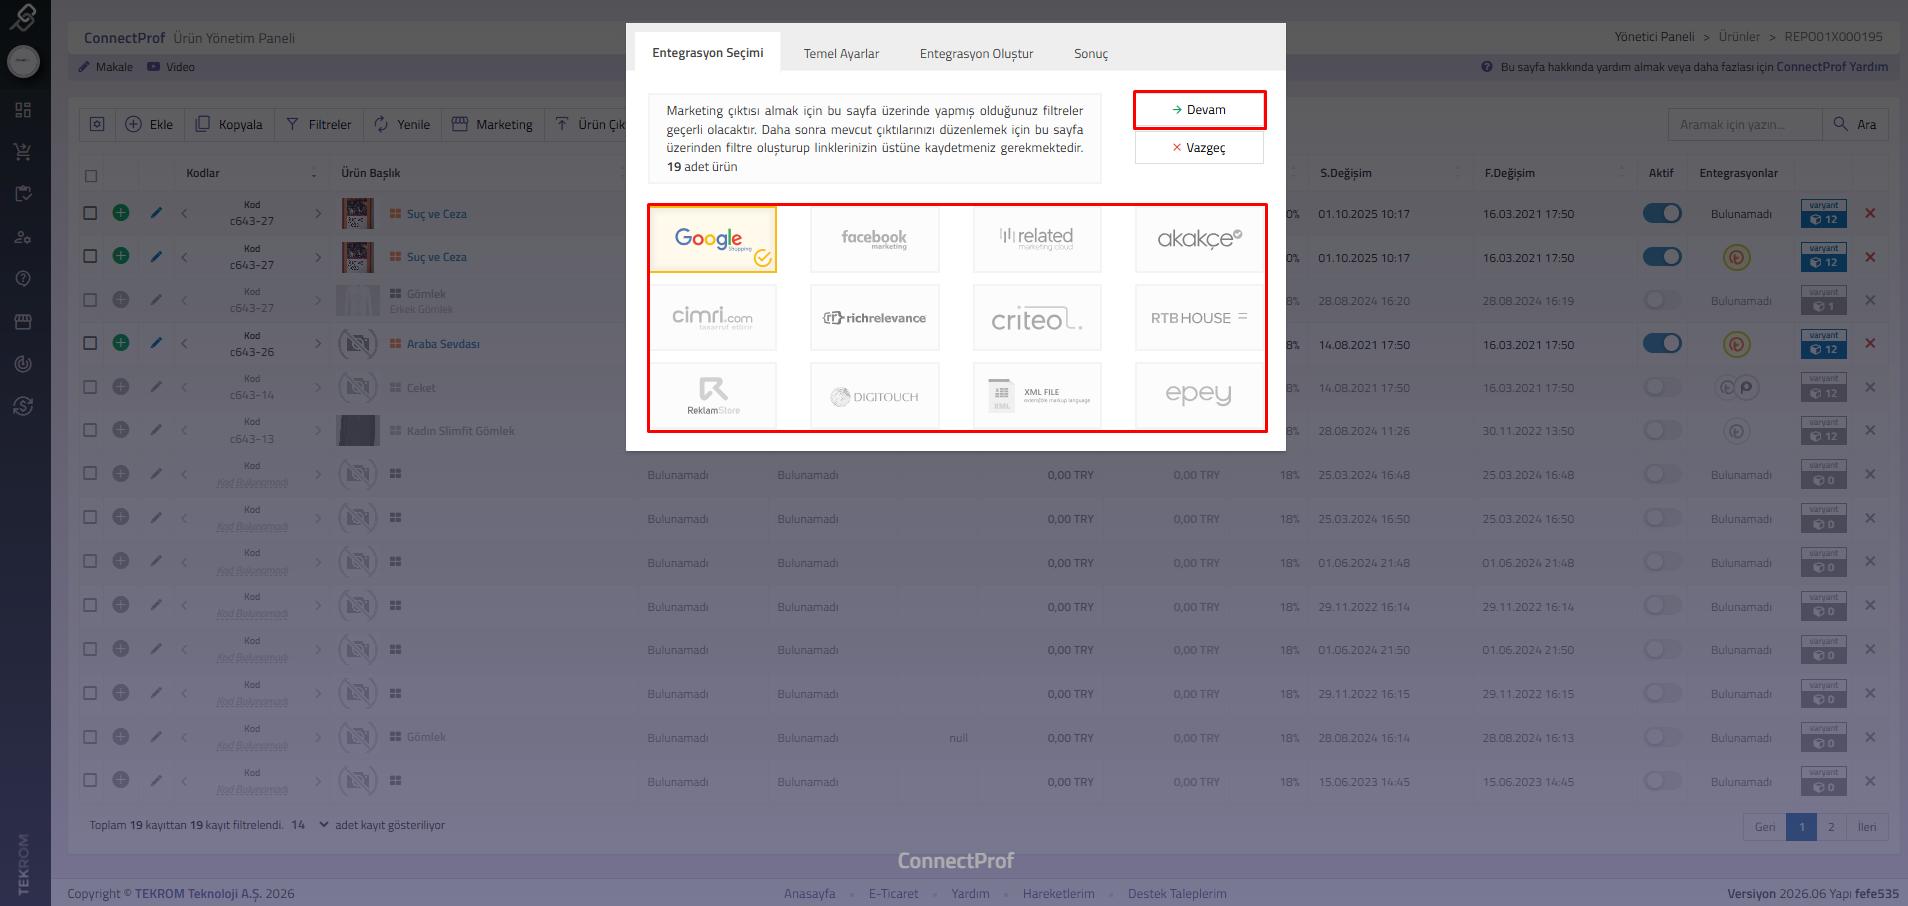This screenshot has width=1908, height=906.
Task: Click the sort arrows on Kodlar column
Action: pyautogui.click(x=314, y=173)
